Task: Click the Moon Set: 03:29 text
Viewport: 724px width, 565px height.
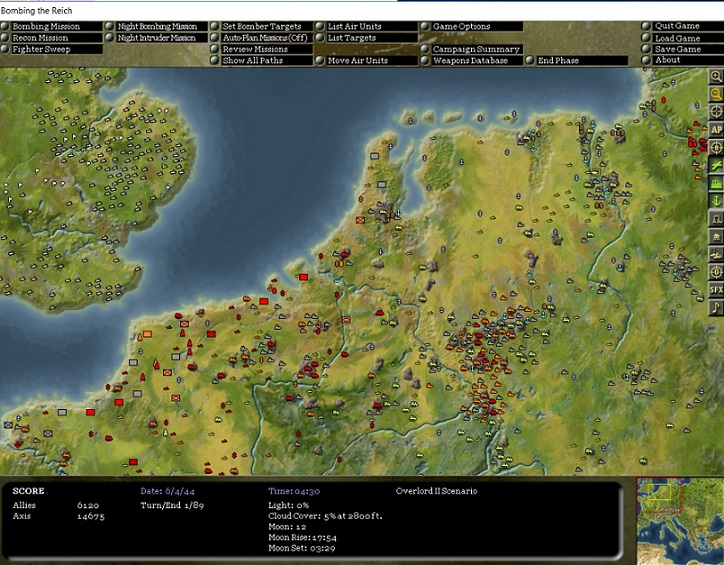Action: [x=302, y=548]
